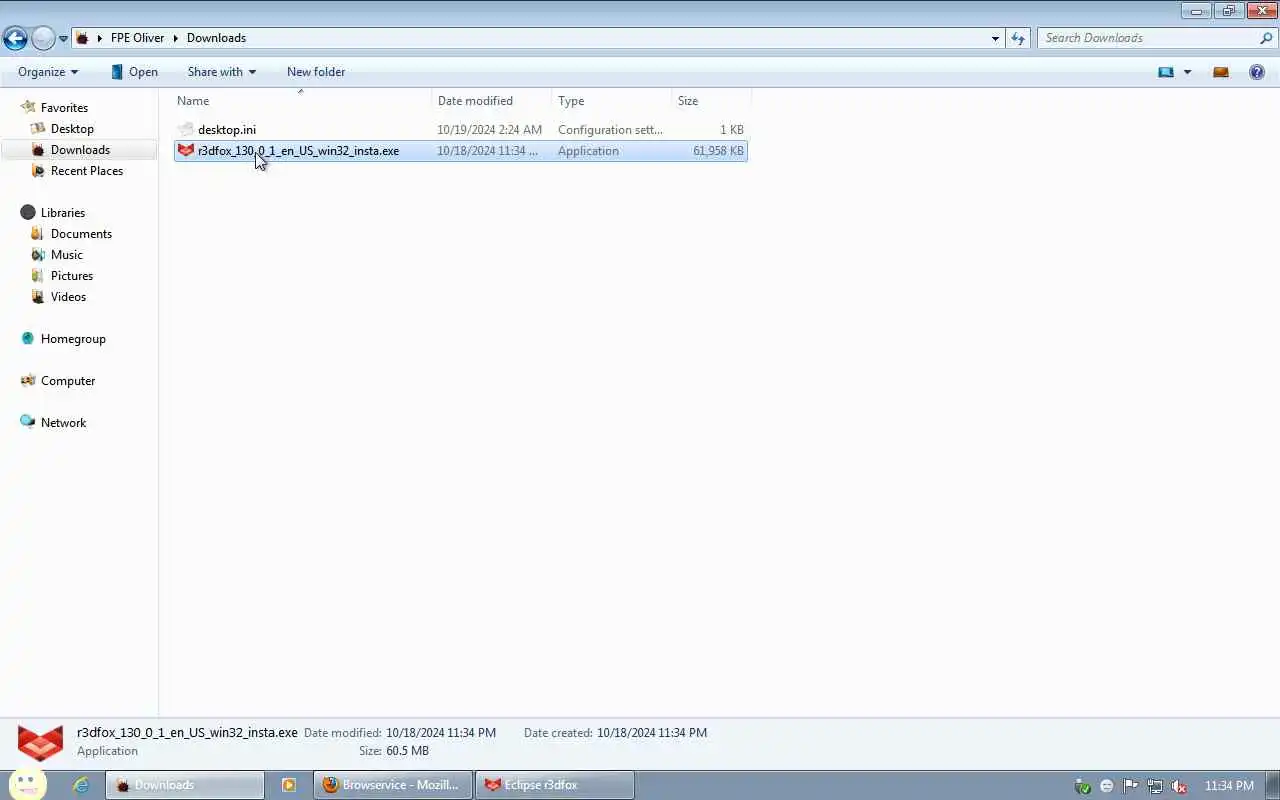Click the Forward navigation arrow
This screenshot has width=1280, height=800.
point(43,38)
